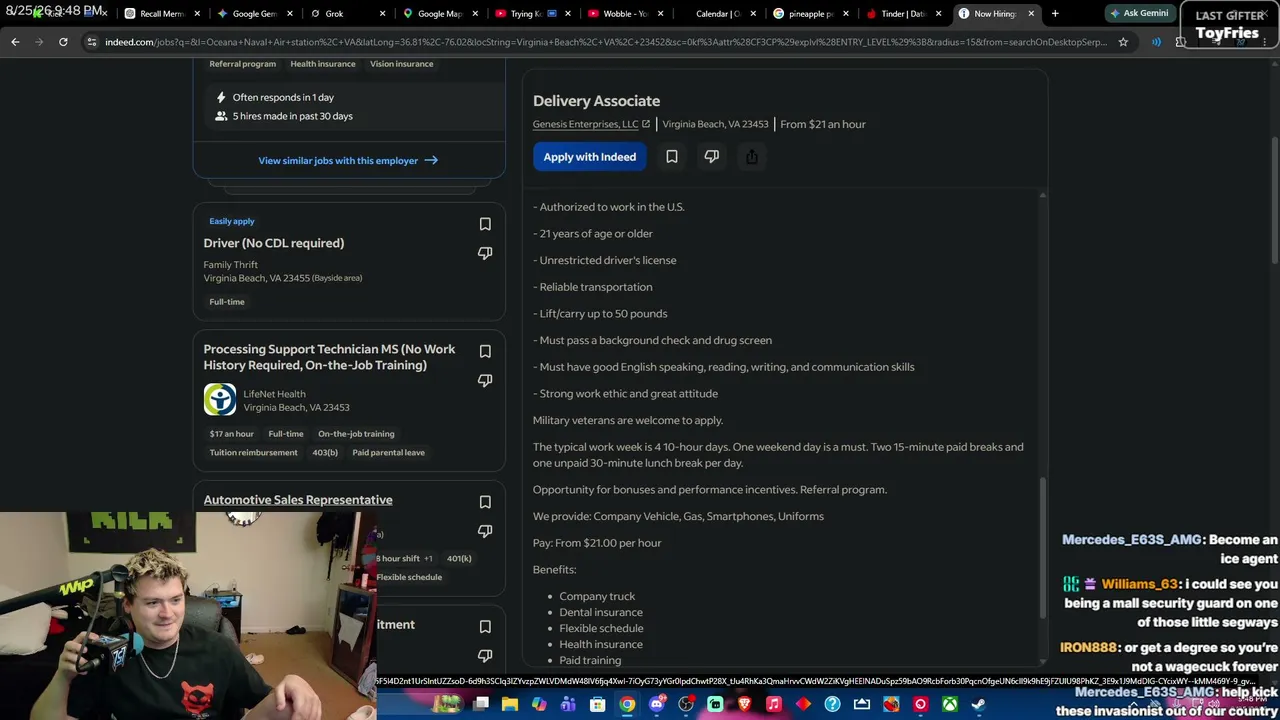Launch Steam from the taskbar
Screen dimensions: 1280x720
pyautogui.click(x=978, y=704)
